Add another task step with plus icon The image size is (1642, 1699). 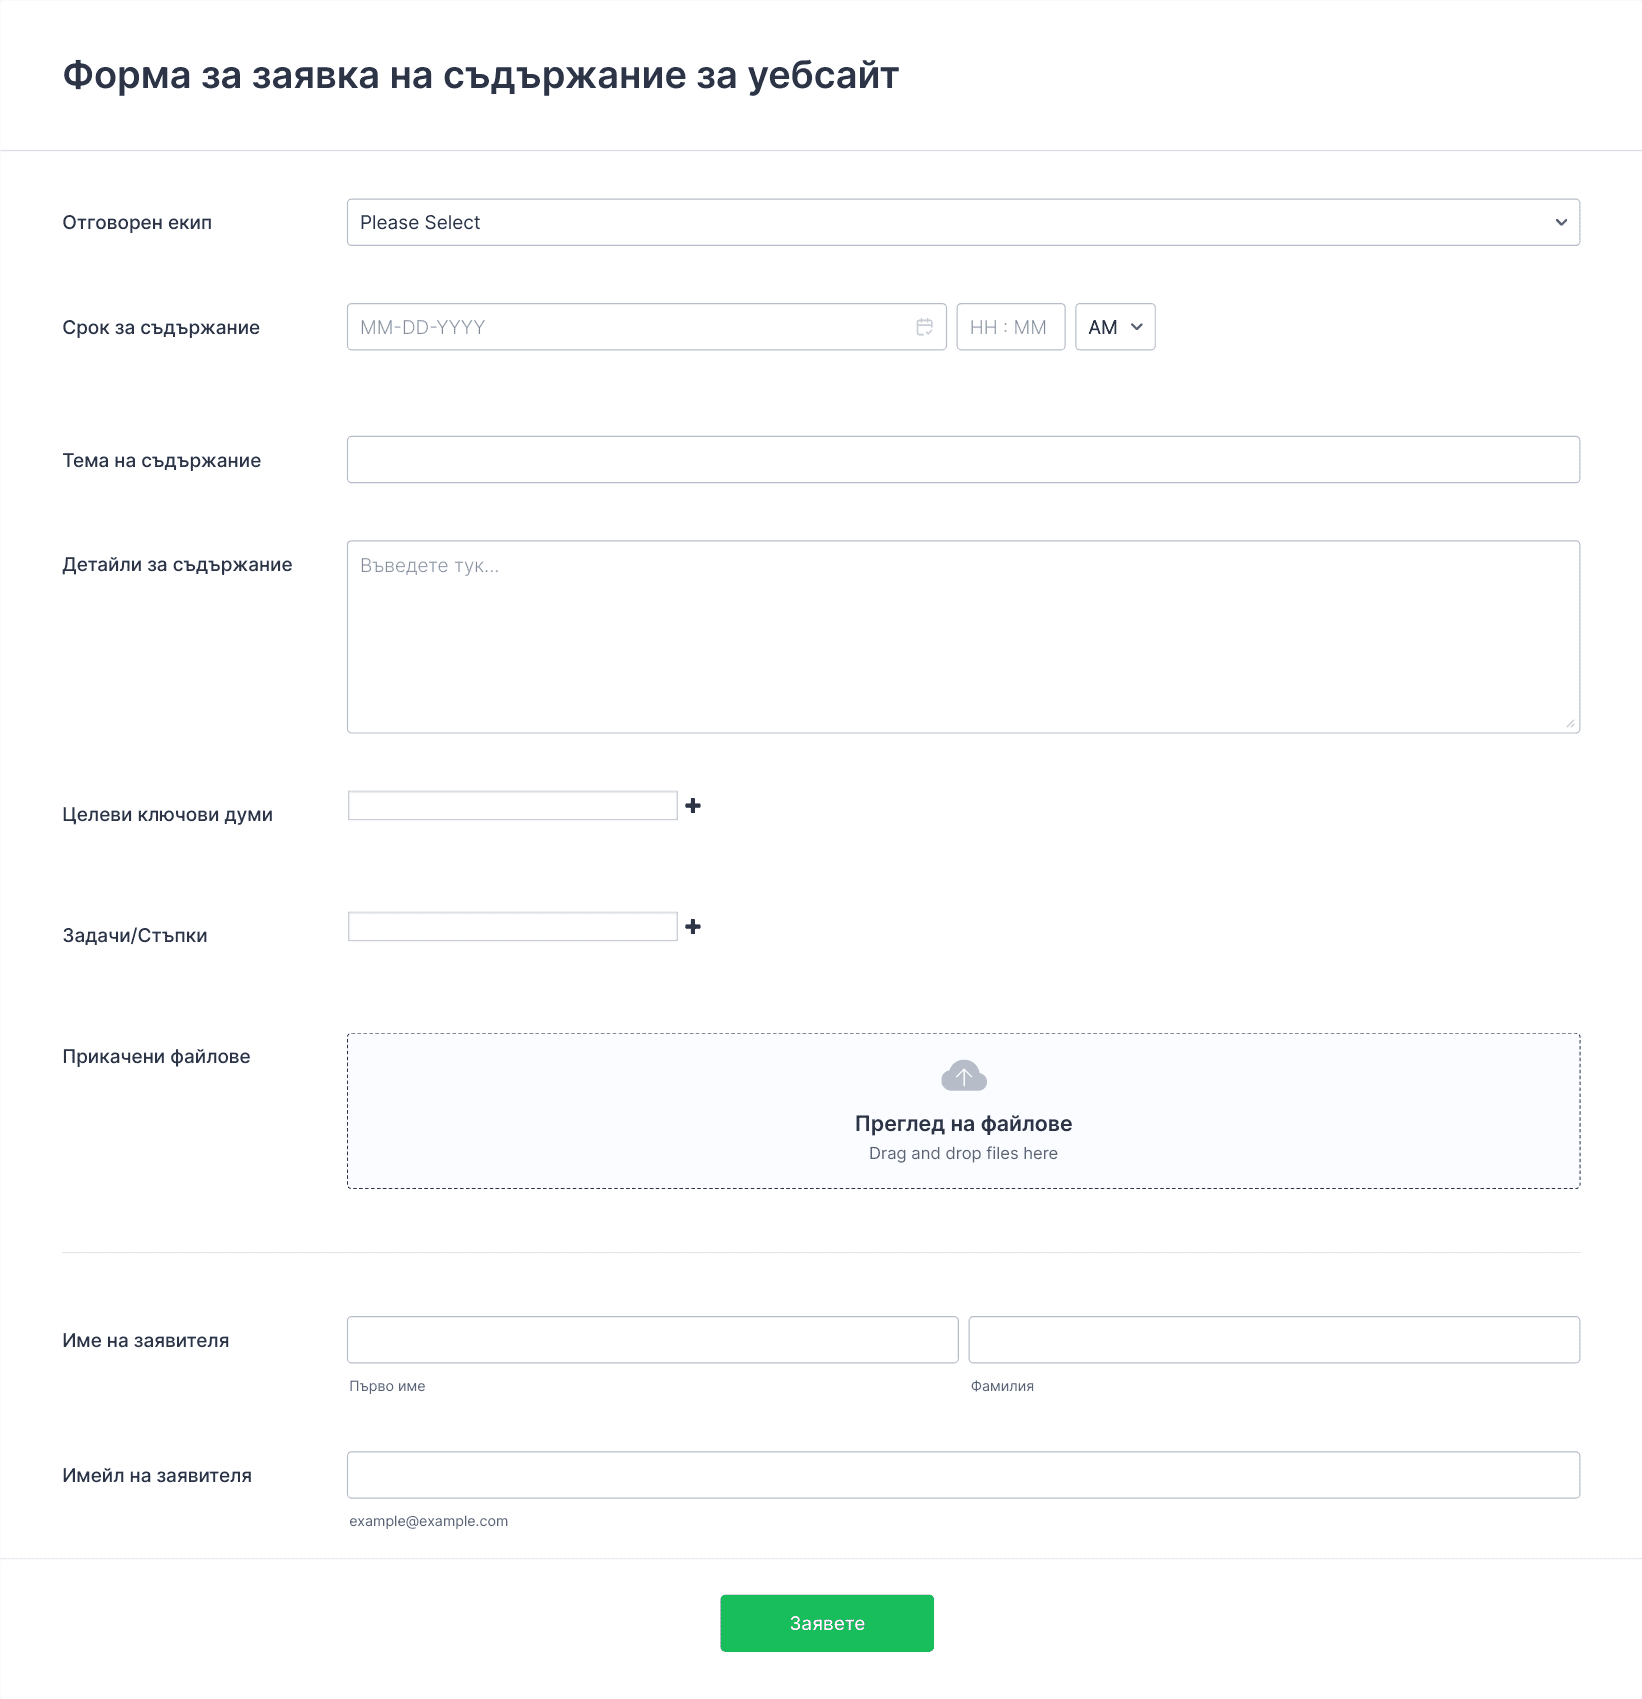pos(693,927)
